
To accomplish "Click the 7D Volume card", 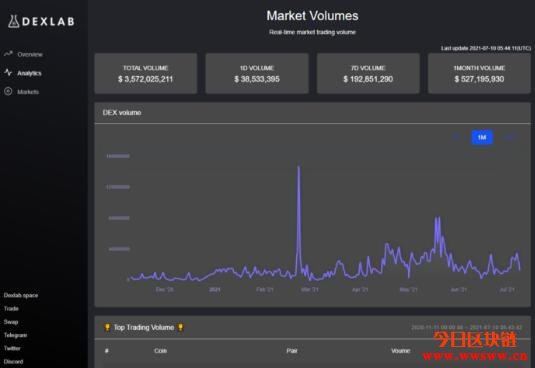I will click(x=368, y=73).
